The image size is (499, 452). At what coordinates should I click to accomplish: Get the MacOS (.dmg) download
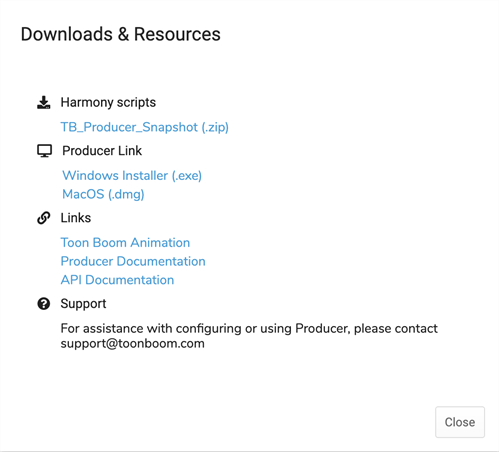click(103, 194)
